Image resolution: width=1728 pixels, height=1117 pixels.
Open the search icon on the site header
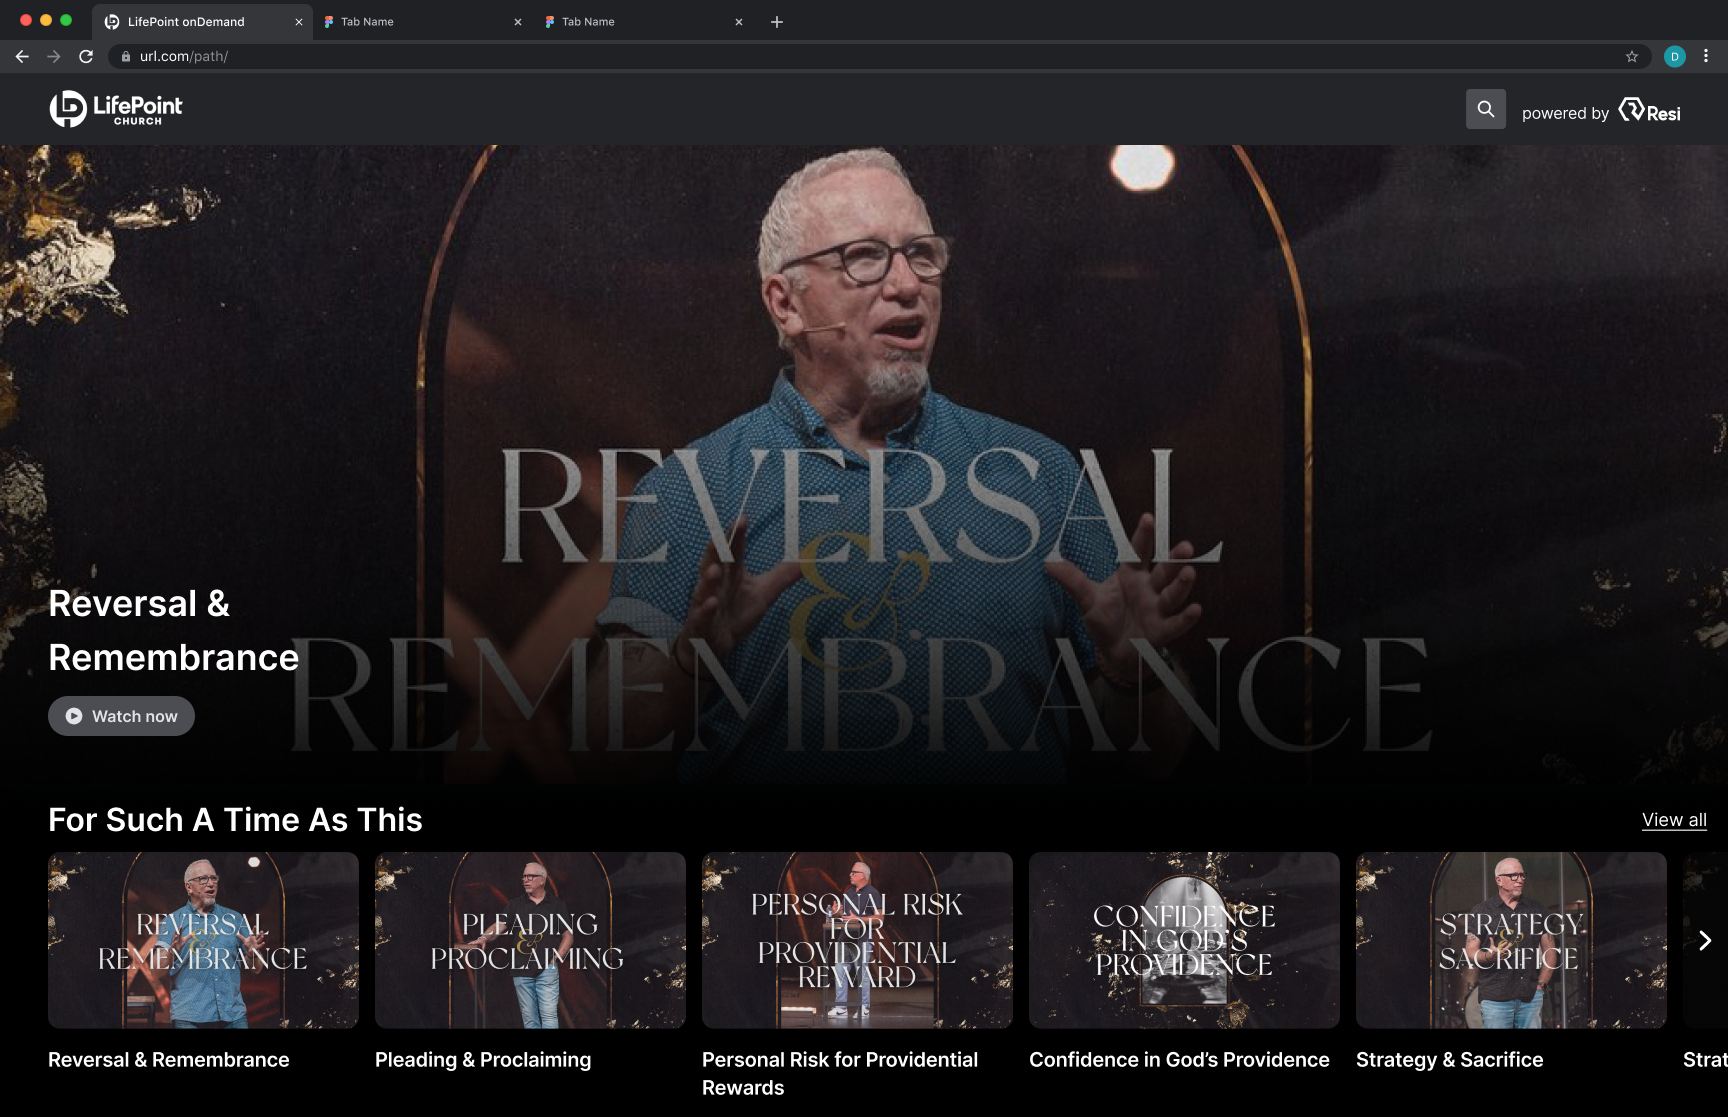click(x=1486, y=108)
